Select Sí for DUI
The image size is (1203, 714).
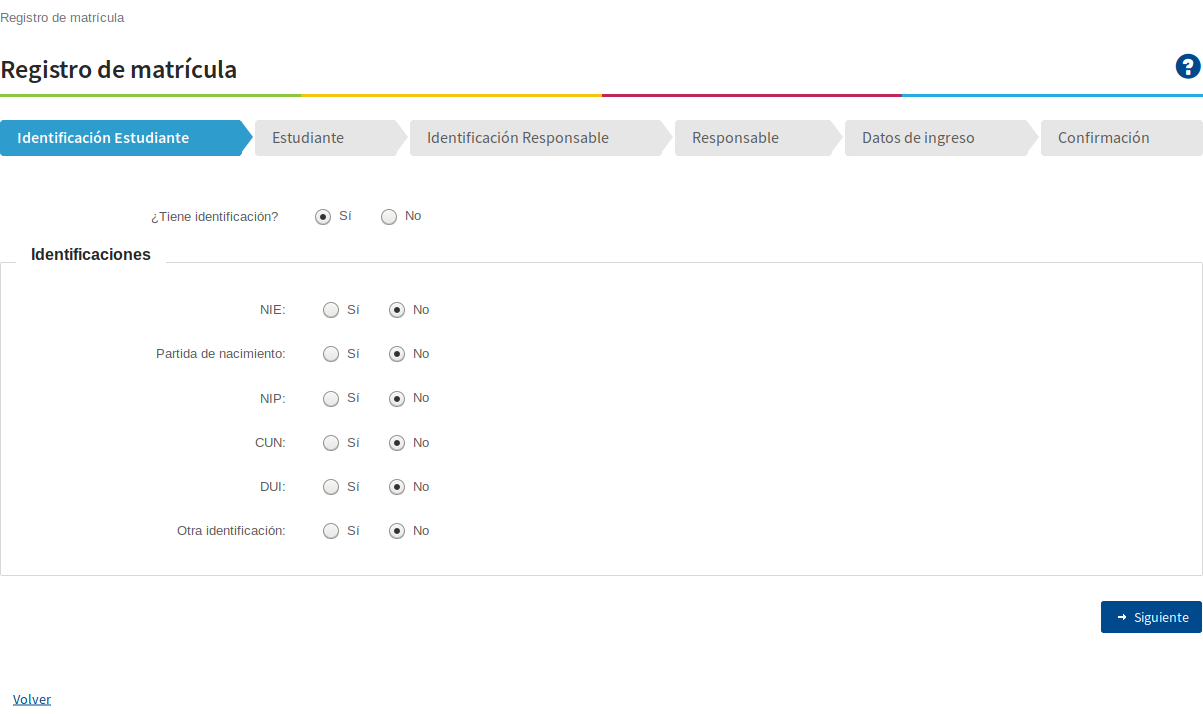click(331, 487)
